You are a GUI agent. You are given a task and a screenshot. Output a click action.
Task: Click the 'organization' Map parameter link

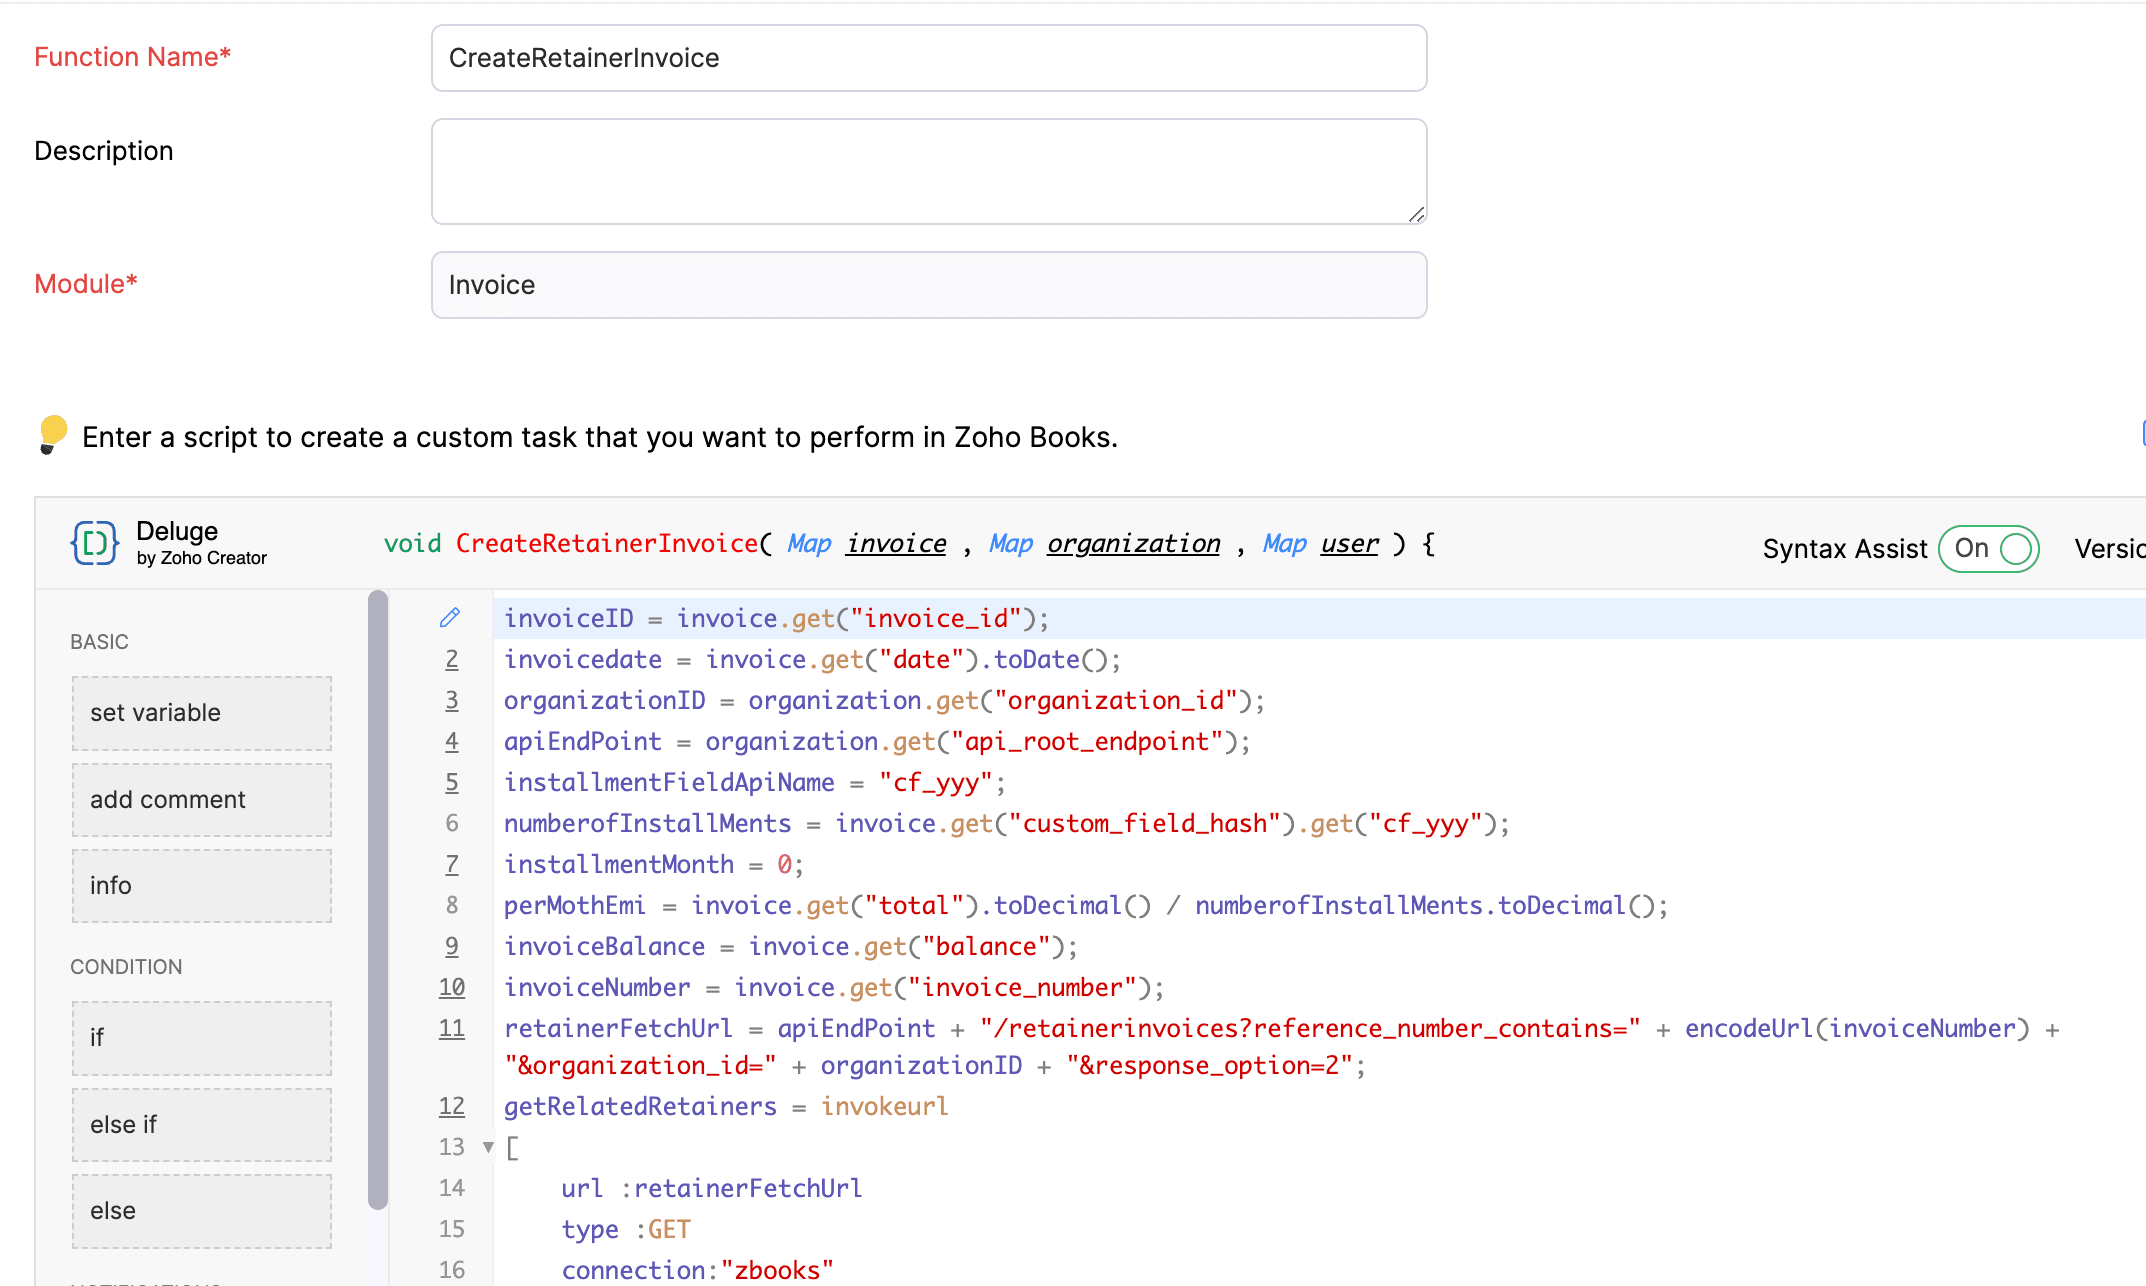point(1133,544)
